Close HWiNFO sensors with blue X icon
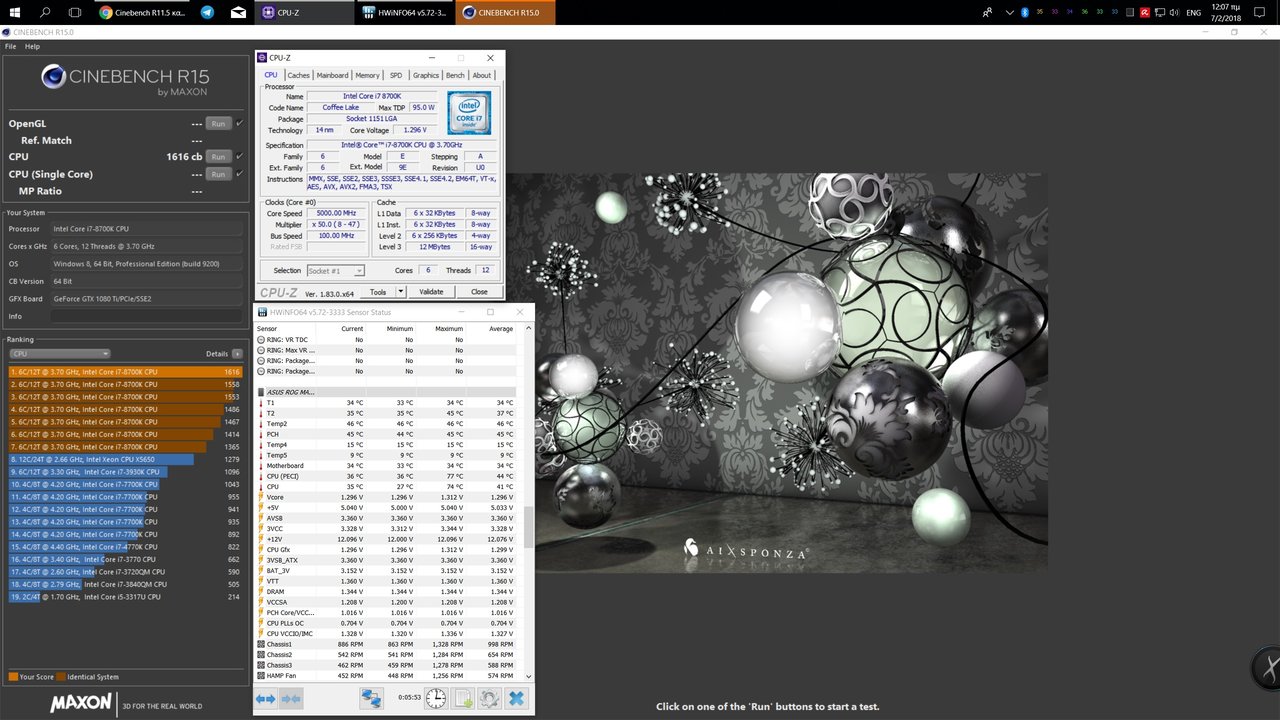Viewport: 1280px width, 720px height. [x=516, y=698]
